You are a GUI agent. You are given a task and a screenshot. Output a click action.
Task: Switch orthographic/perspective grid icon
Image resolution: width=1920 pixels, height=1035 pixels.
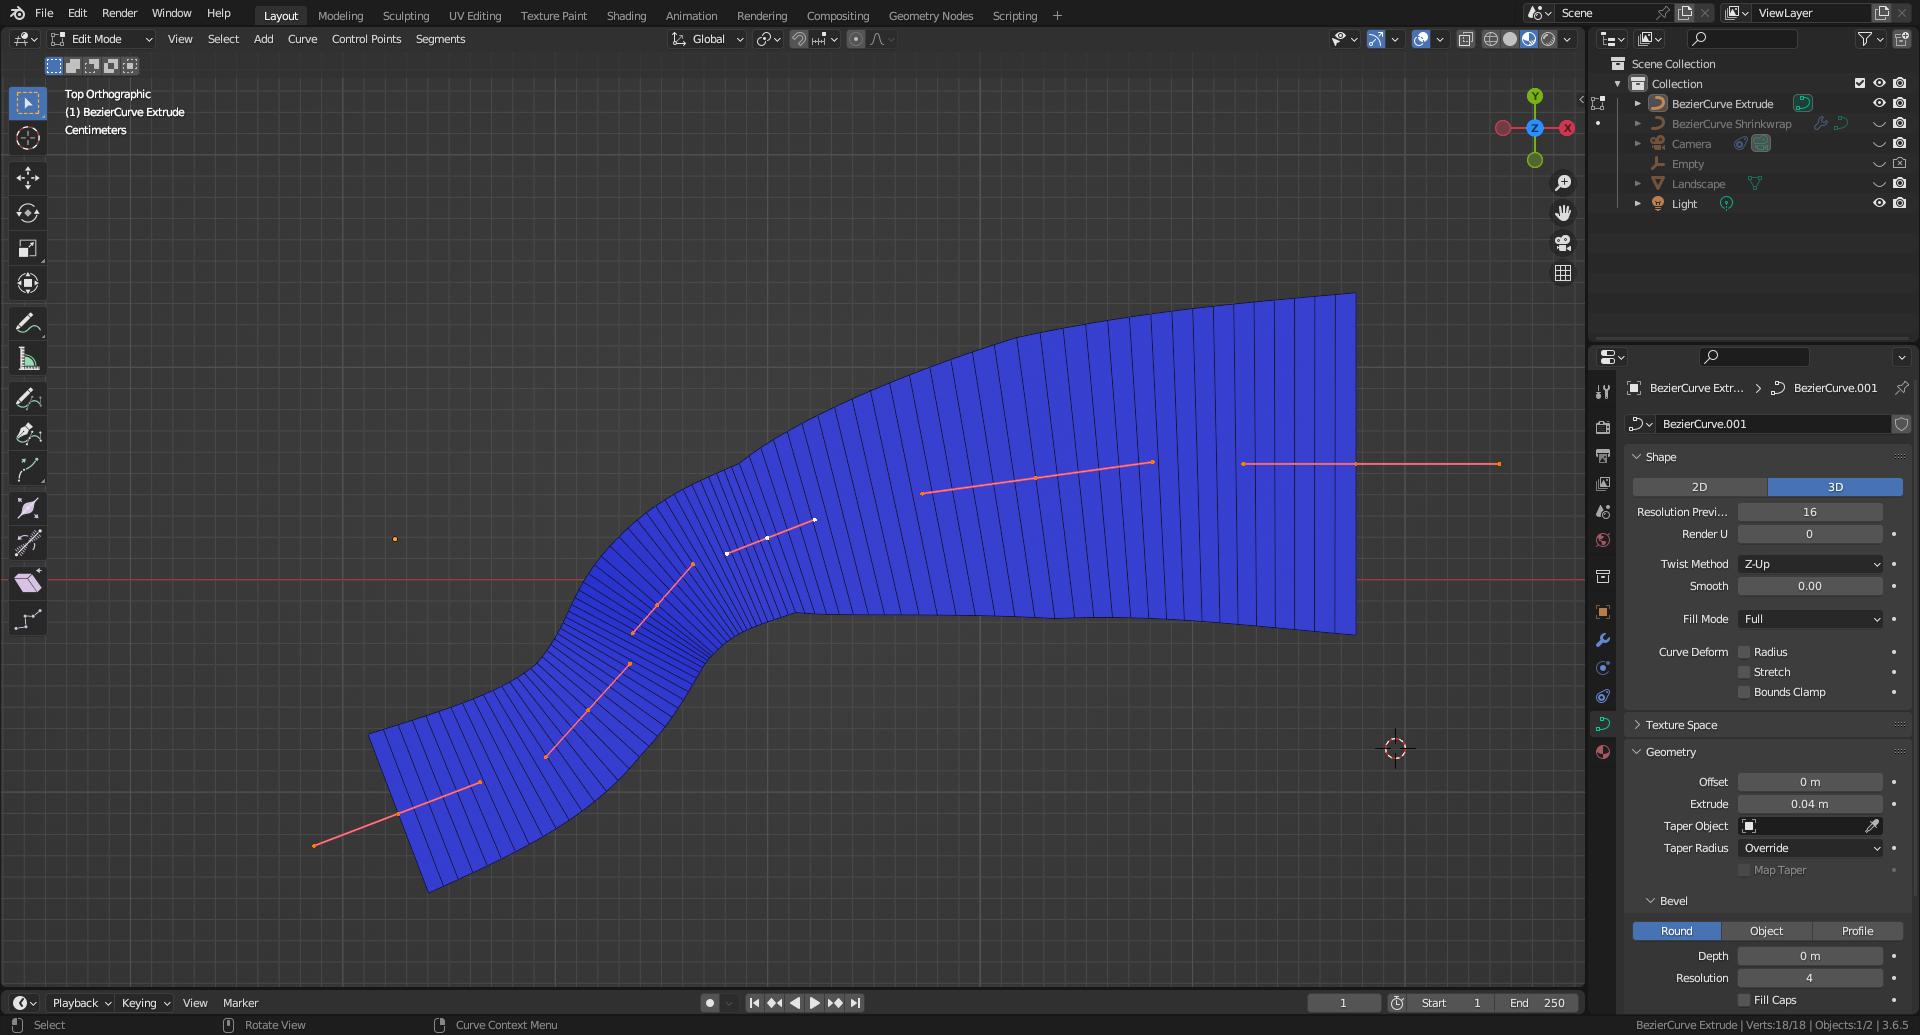coord(1563,273)
